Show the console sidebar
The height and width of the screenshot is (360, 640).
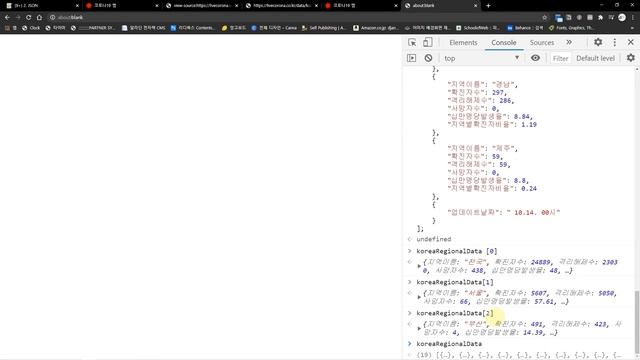pyautogui.click(x=411, y=58)
